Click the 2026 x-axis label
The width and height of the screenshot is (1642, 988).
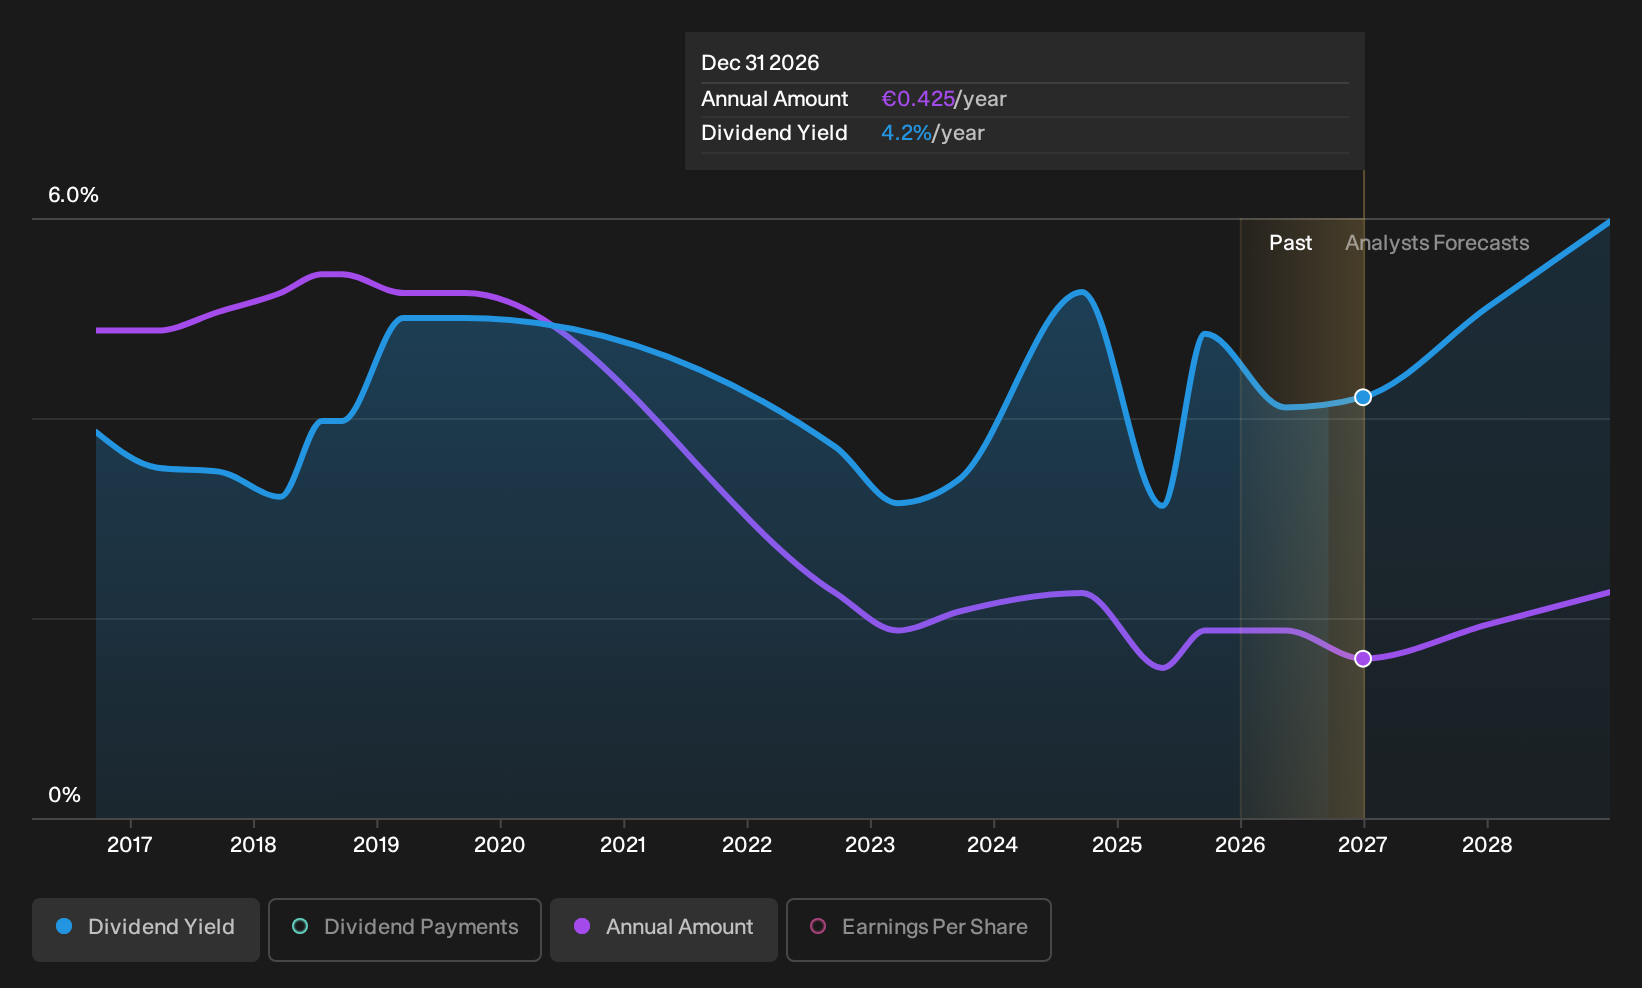click(x=1240, y=845)
